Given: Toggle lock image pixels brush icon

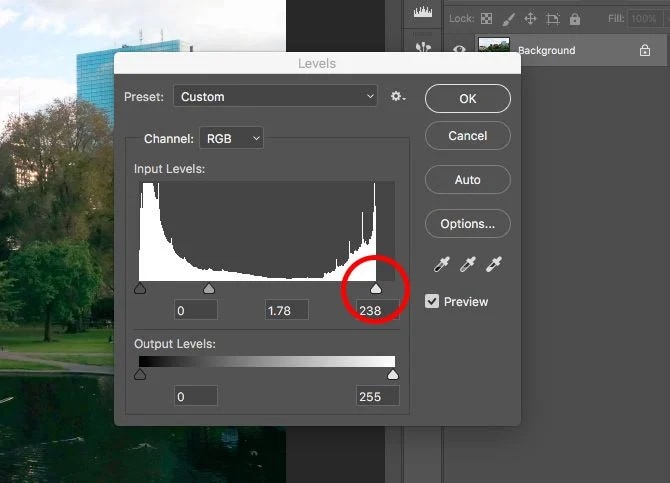Looking at the screenshot, I should (508, 18).
